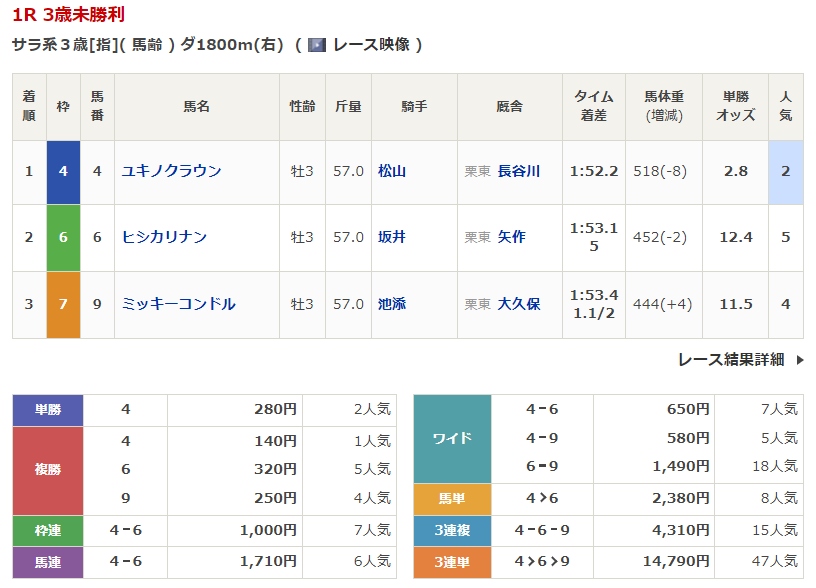Click the race video film icon
This screenshot has width=816, height=588.
pos(317,45)
